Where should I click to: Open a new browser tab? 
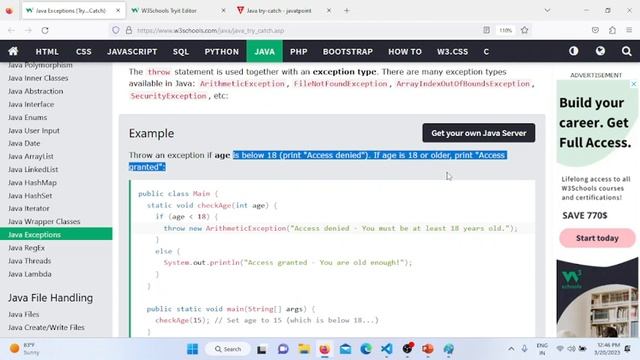tap(347, 11)
